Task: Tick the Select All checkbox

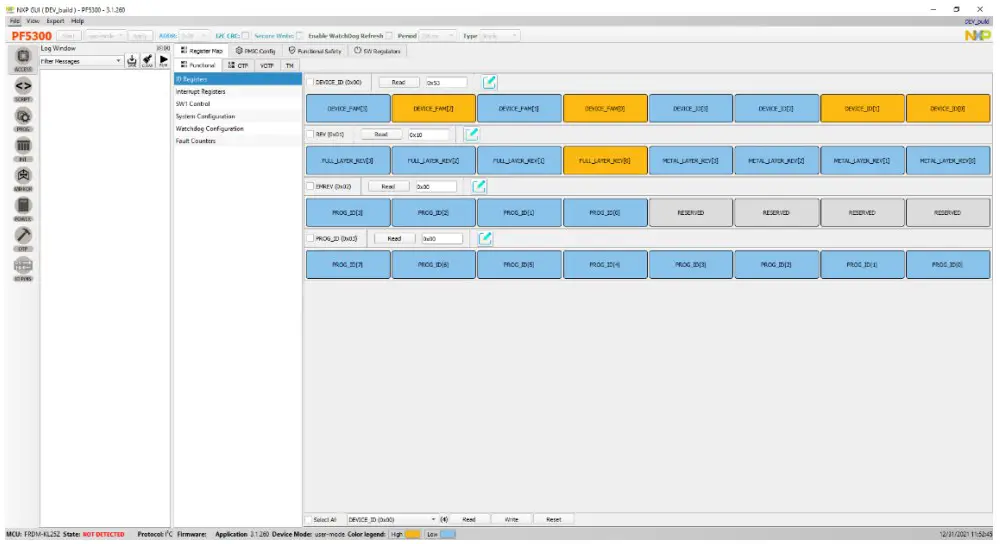Action: [x=309, y=520]
